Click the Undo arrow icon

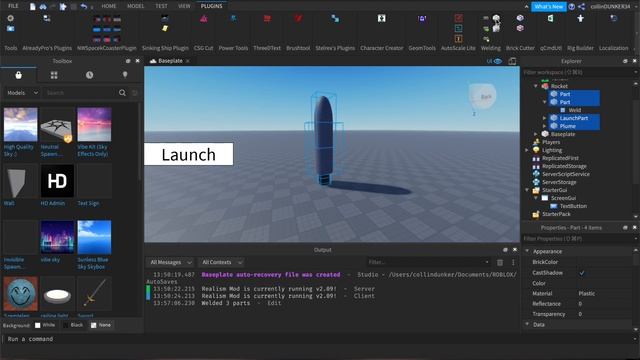tap(84, 7)
